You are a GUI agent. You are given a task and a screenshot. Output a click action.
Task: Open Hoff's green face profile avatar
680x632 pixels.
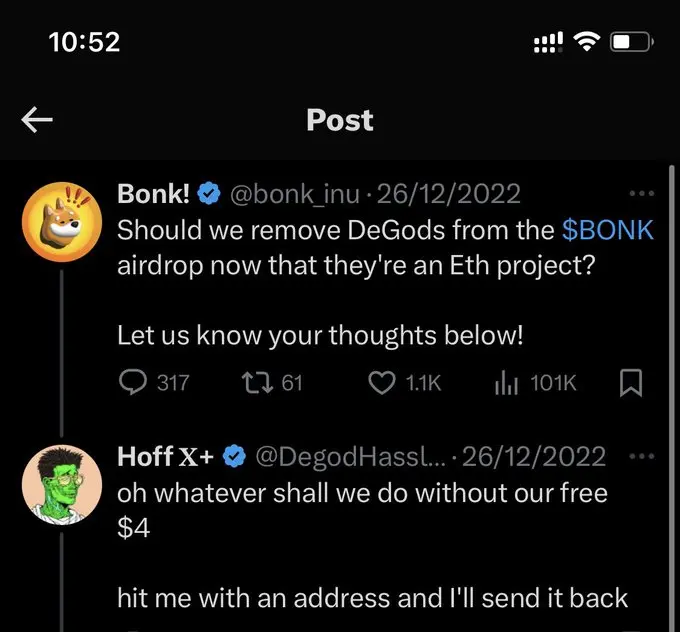[x=62, y=485]
